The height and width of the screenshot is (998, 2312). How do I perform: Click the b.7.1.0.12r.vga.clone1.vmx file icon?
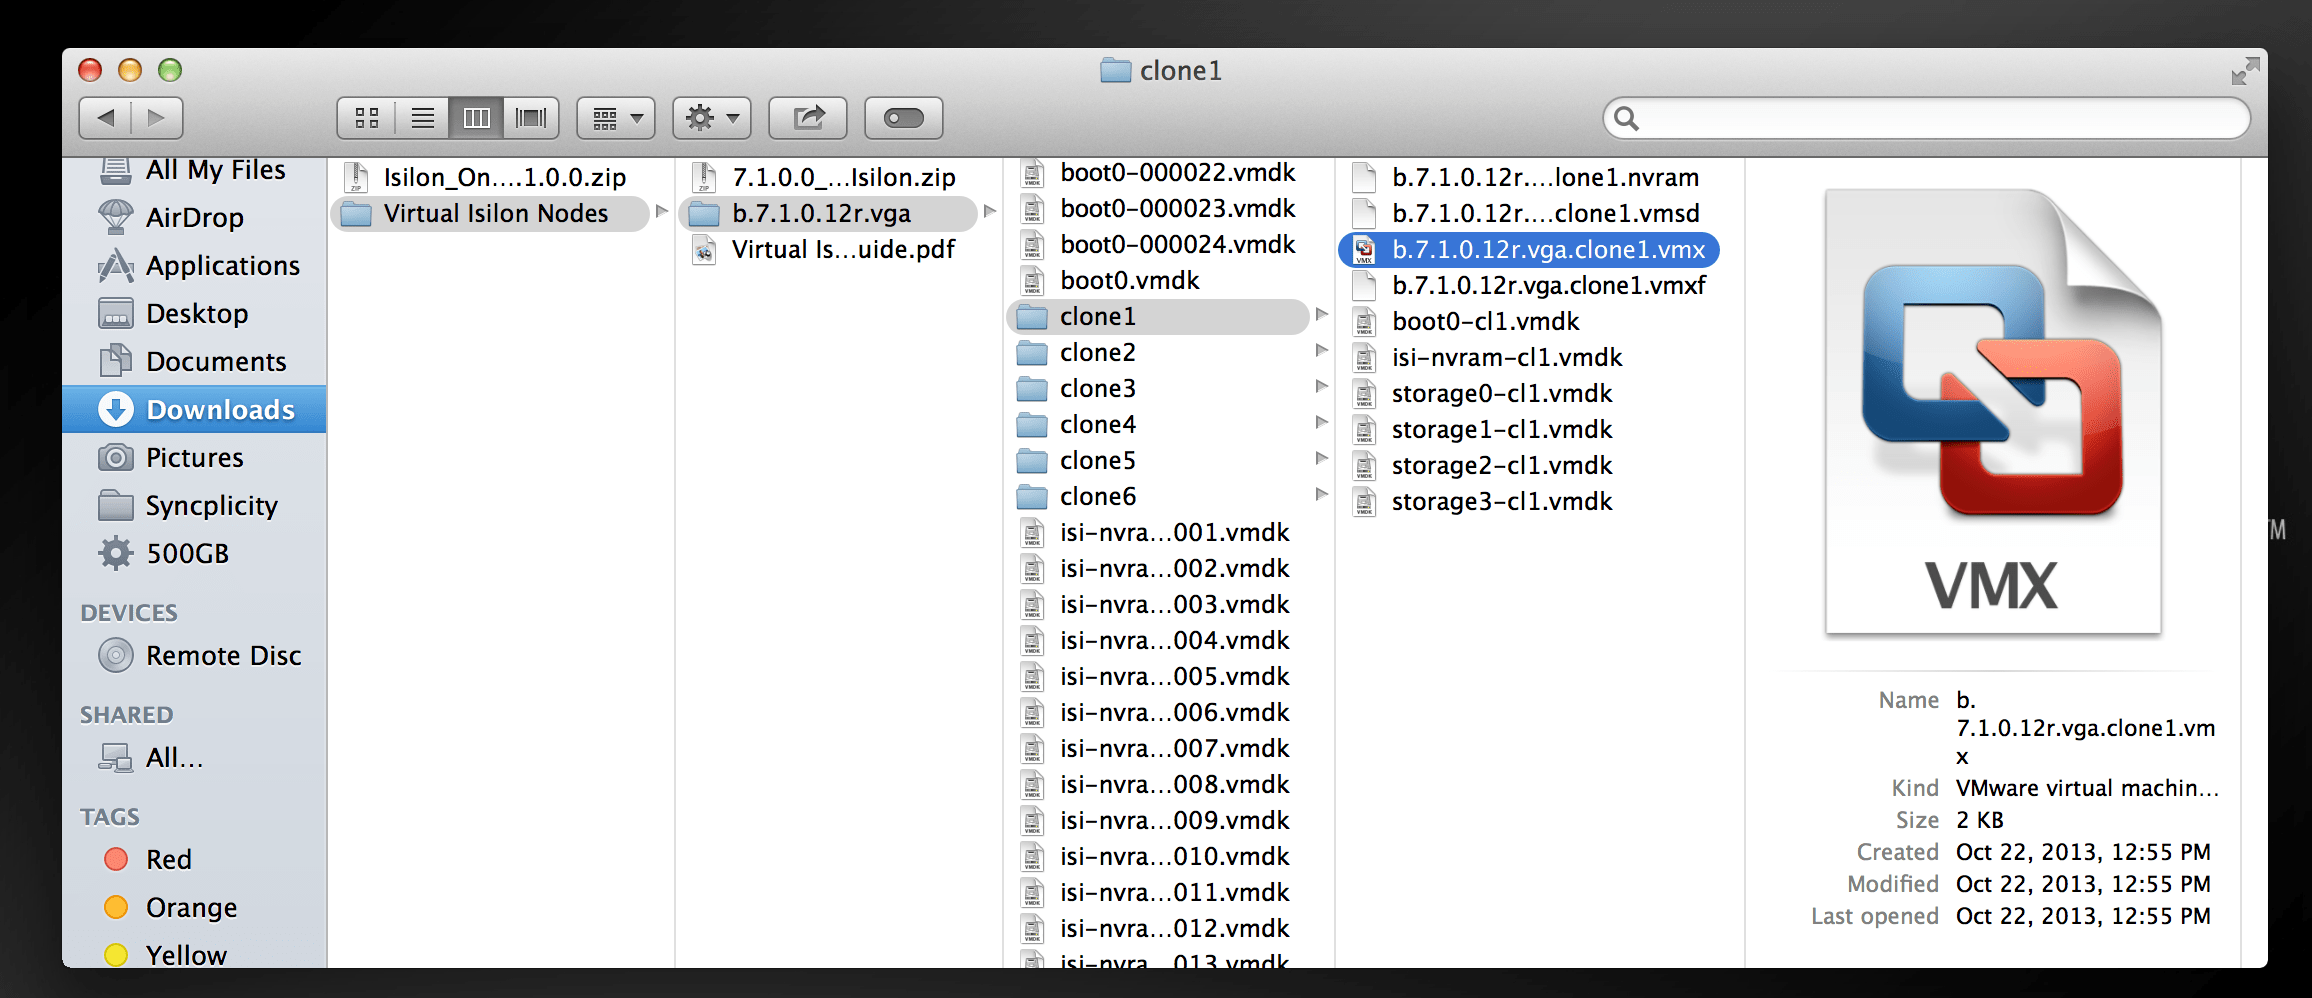click(x=1364, y=250)
